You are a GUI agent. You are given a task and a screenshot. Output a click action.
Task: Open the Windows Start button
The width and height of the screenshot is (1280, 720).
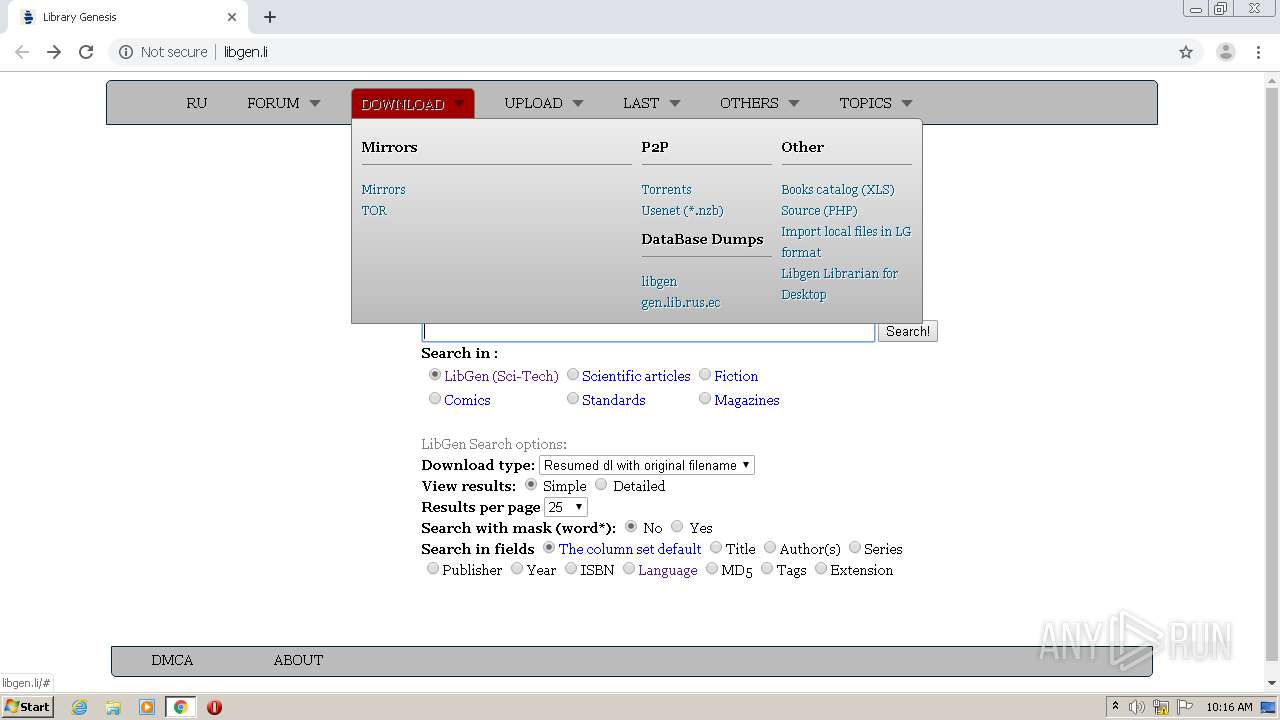tap(28, 707)
